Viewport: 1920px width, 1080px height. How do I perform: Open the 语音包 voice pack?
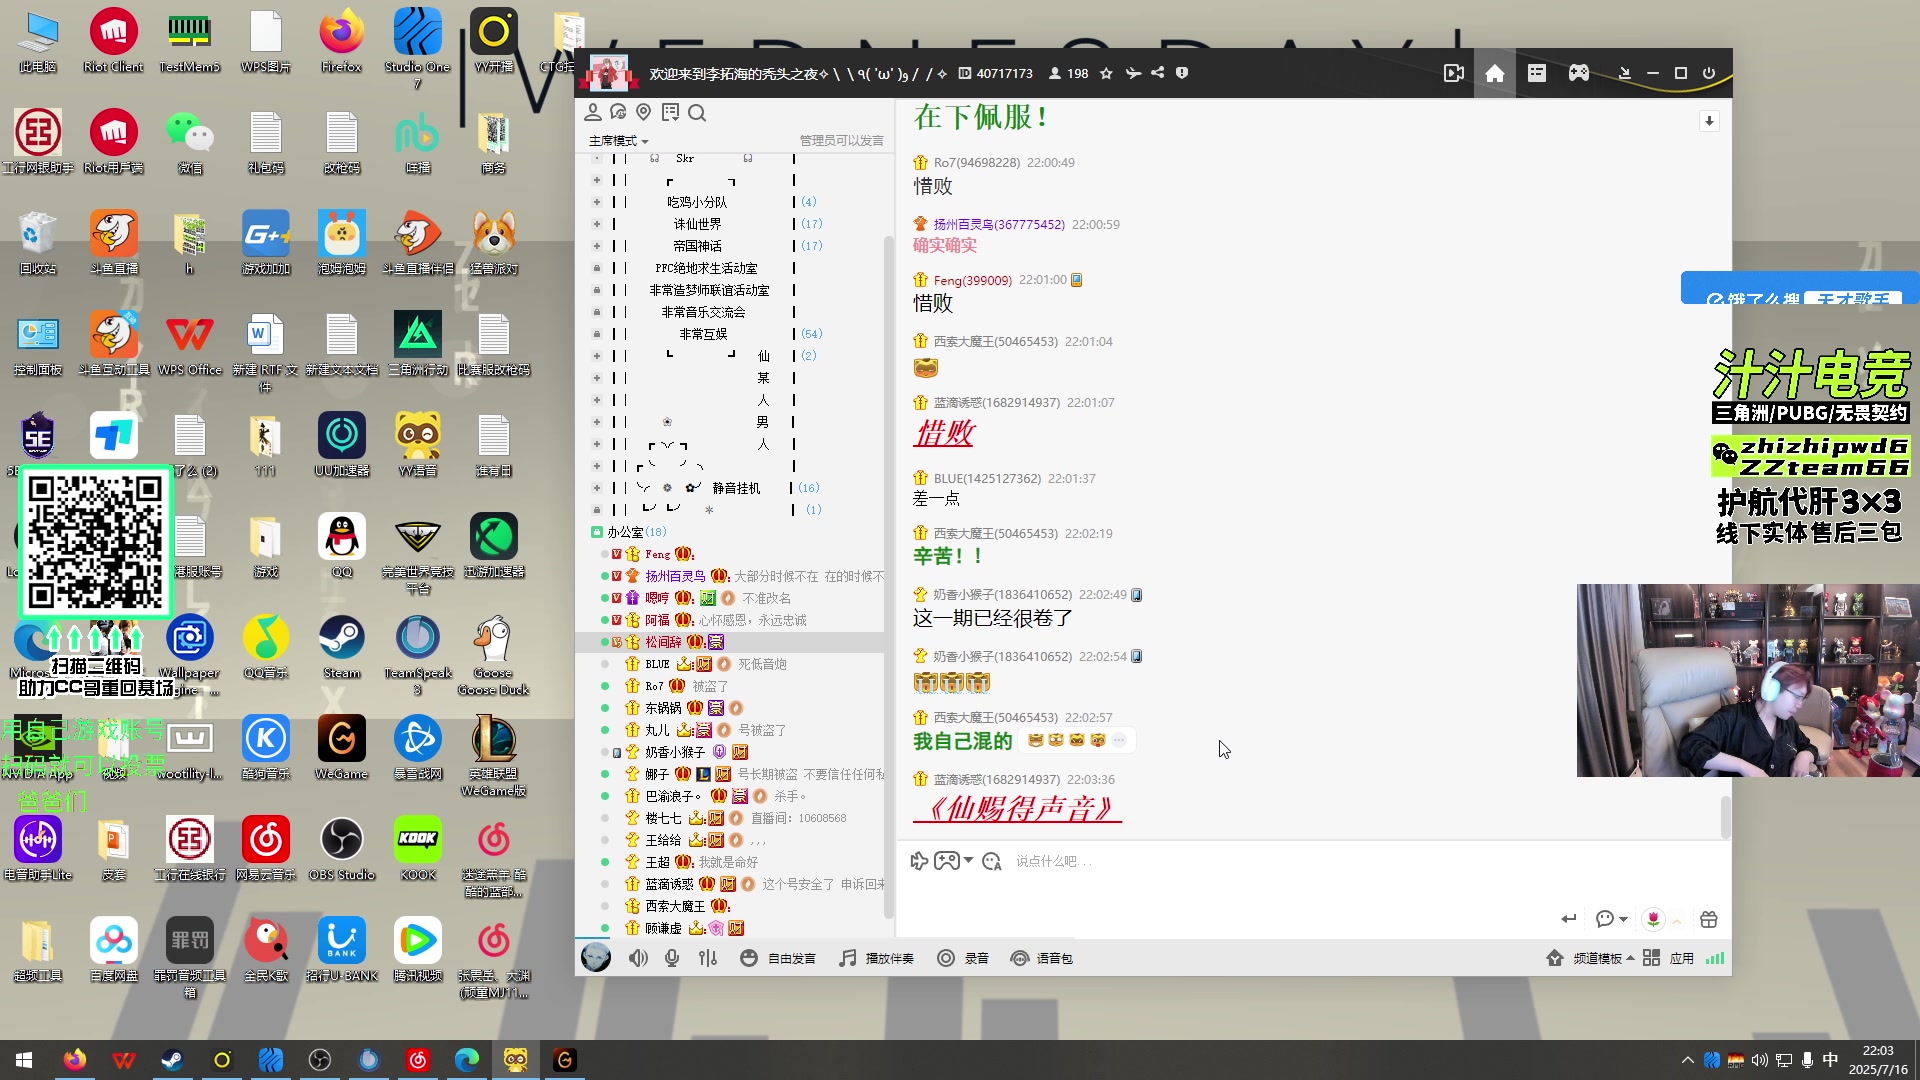point(1041,958)
